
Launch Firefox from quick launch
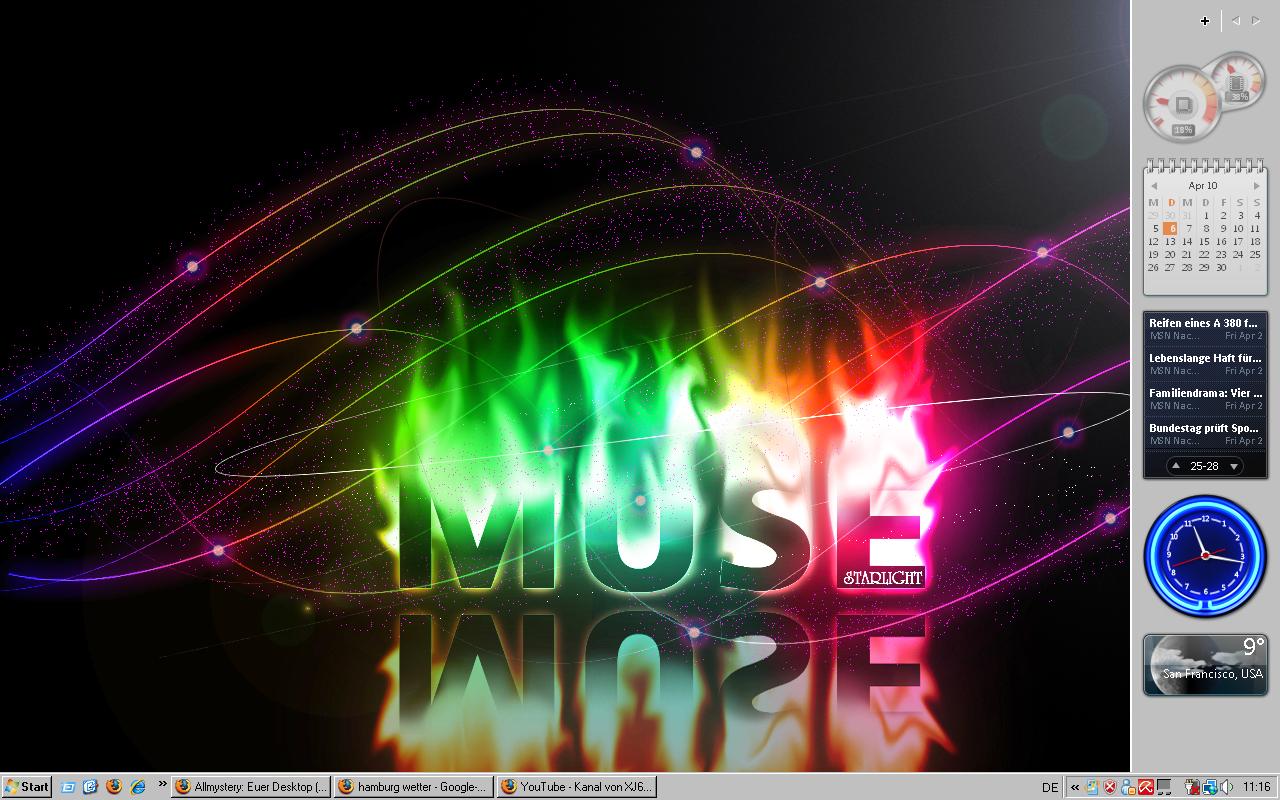(113, 787)
